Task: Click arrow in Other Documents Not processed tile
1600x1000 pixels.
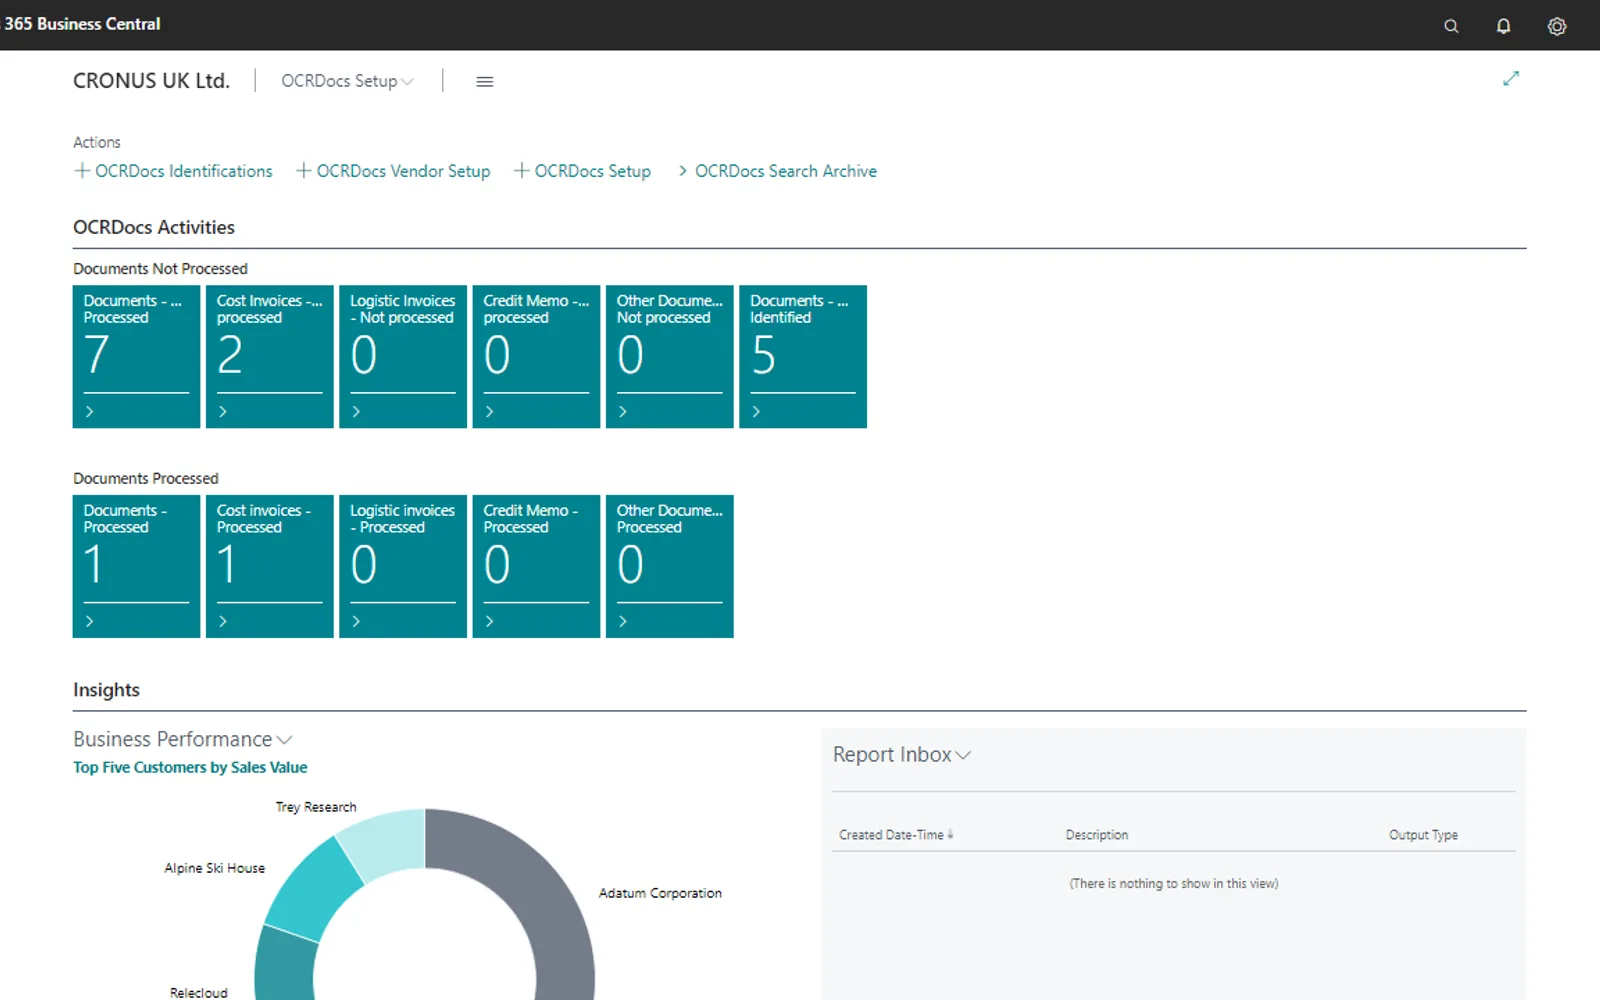Action: tap(623, 411)
